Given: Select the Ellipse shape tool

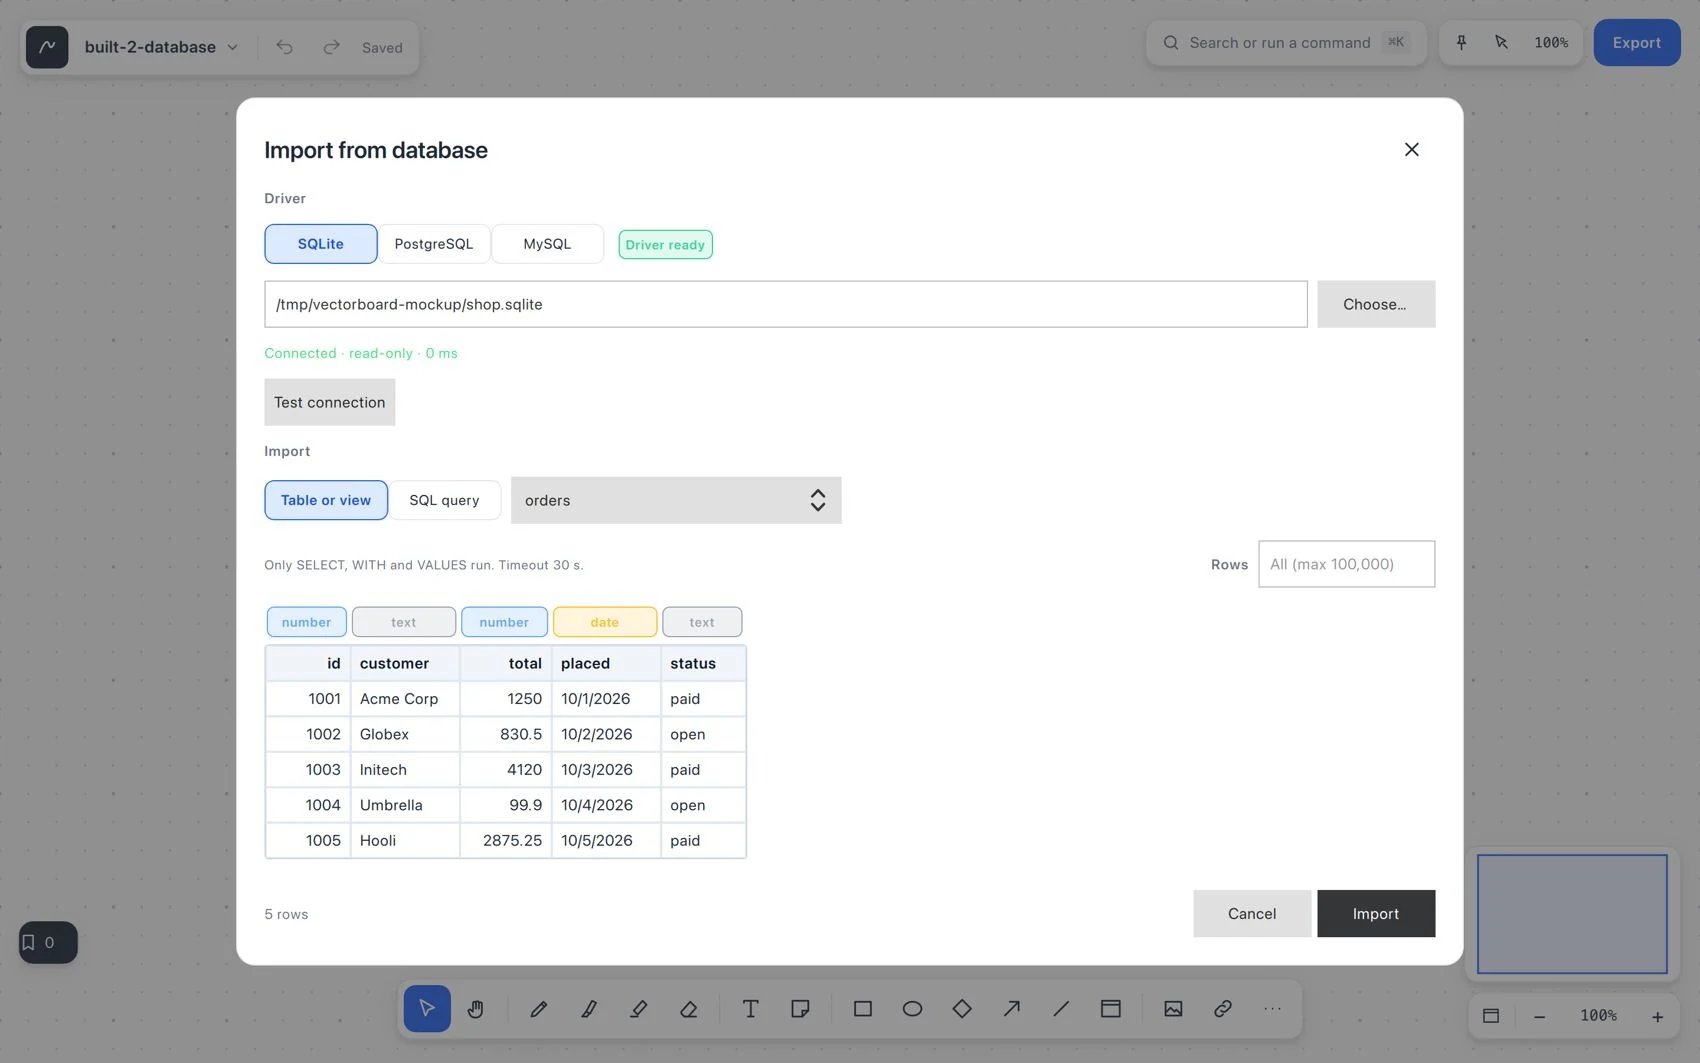Looking at the screenshot, I should coord(912,1008).
